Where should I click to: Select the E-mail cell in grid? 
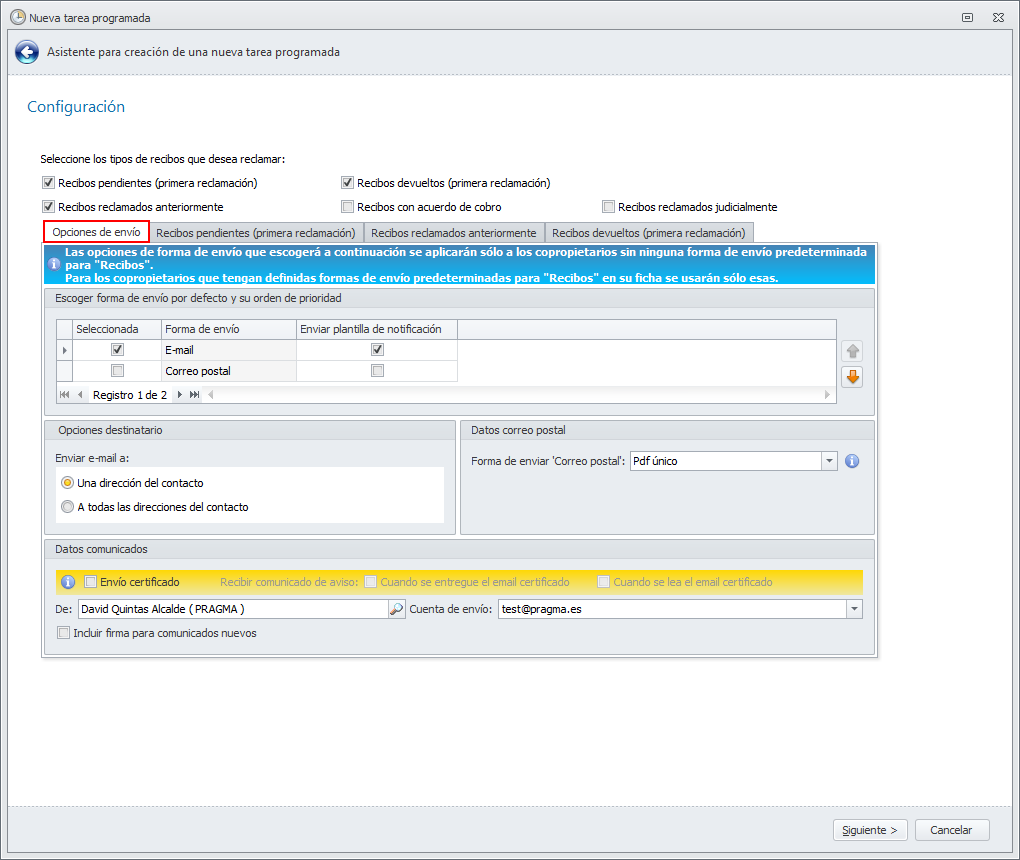tap(228, 350)
